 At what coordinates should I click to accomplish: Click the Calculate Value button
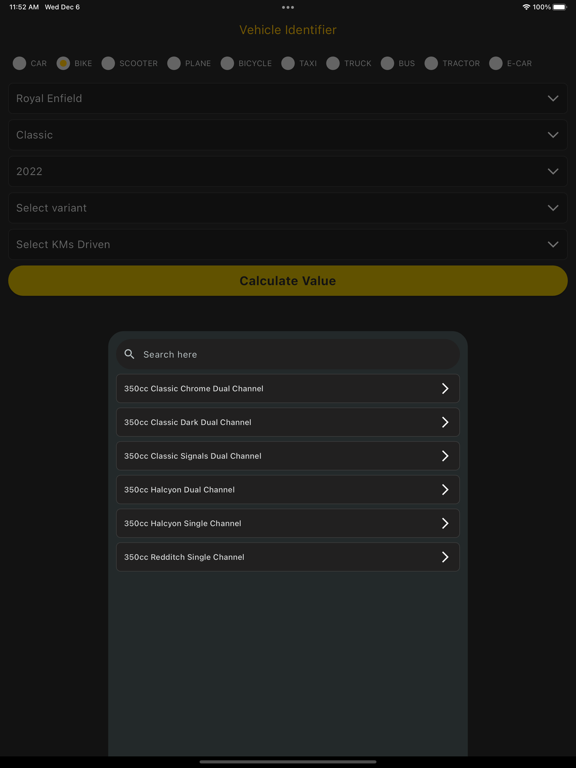point(288,281)
